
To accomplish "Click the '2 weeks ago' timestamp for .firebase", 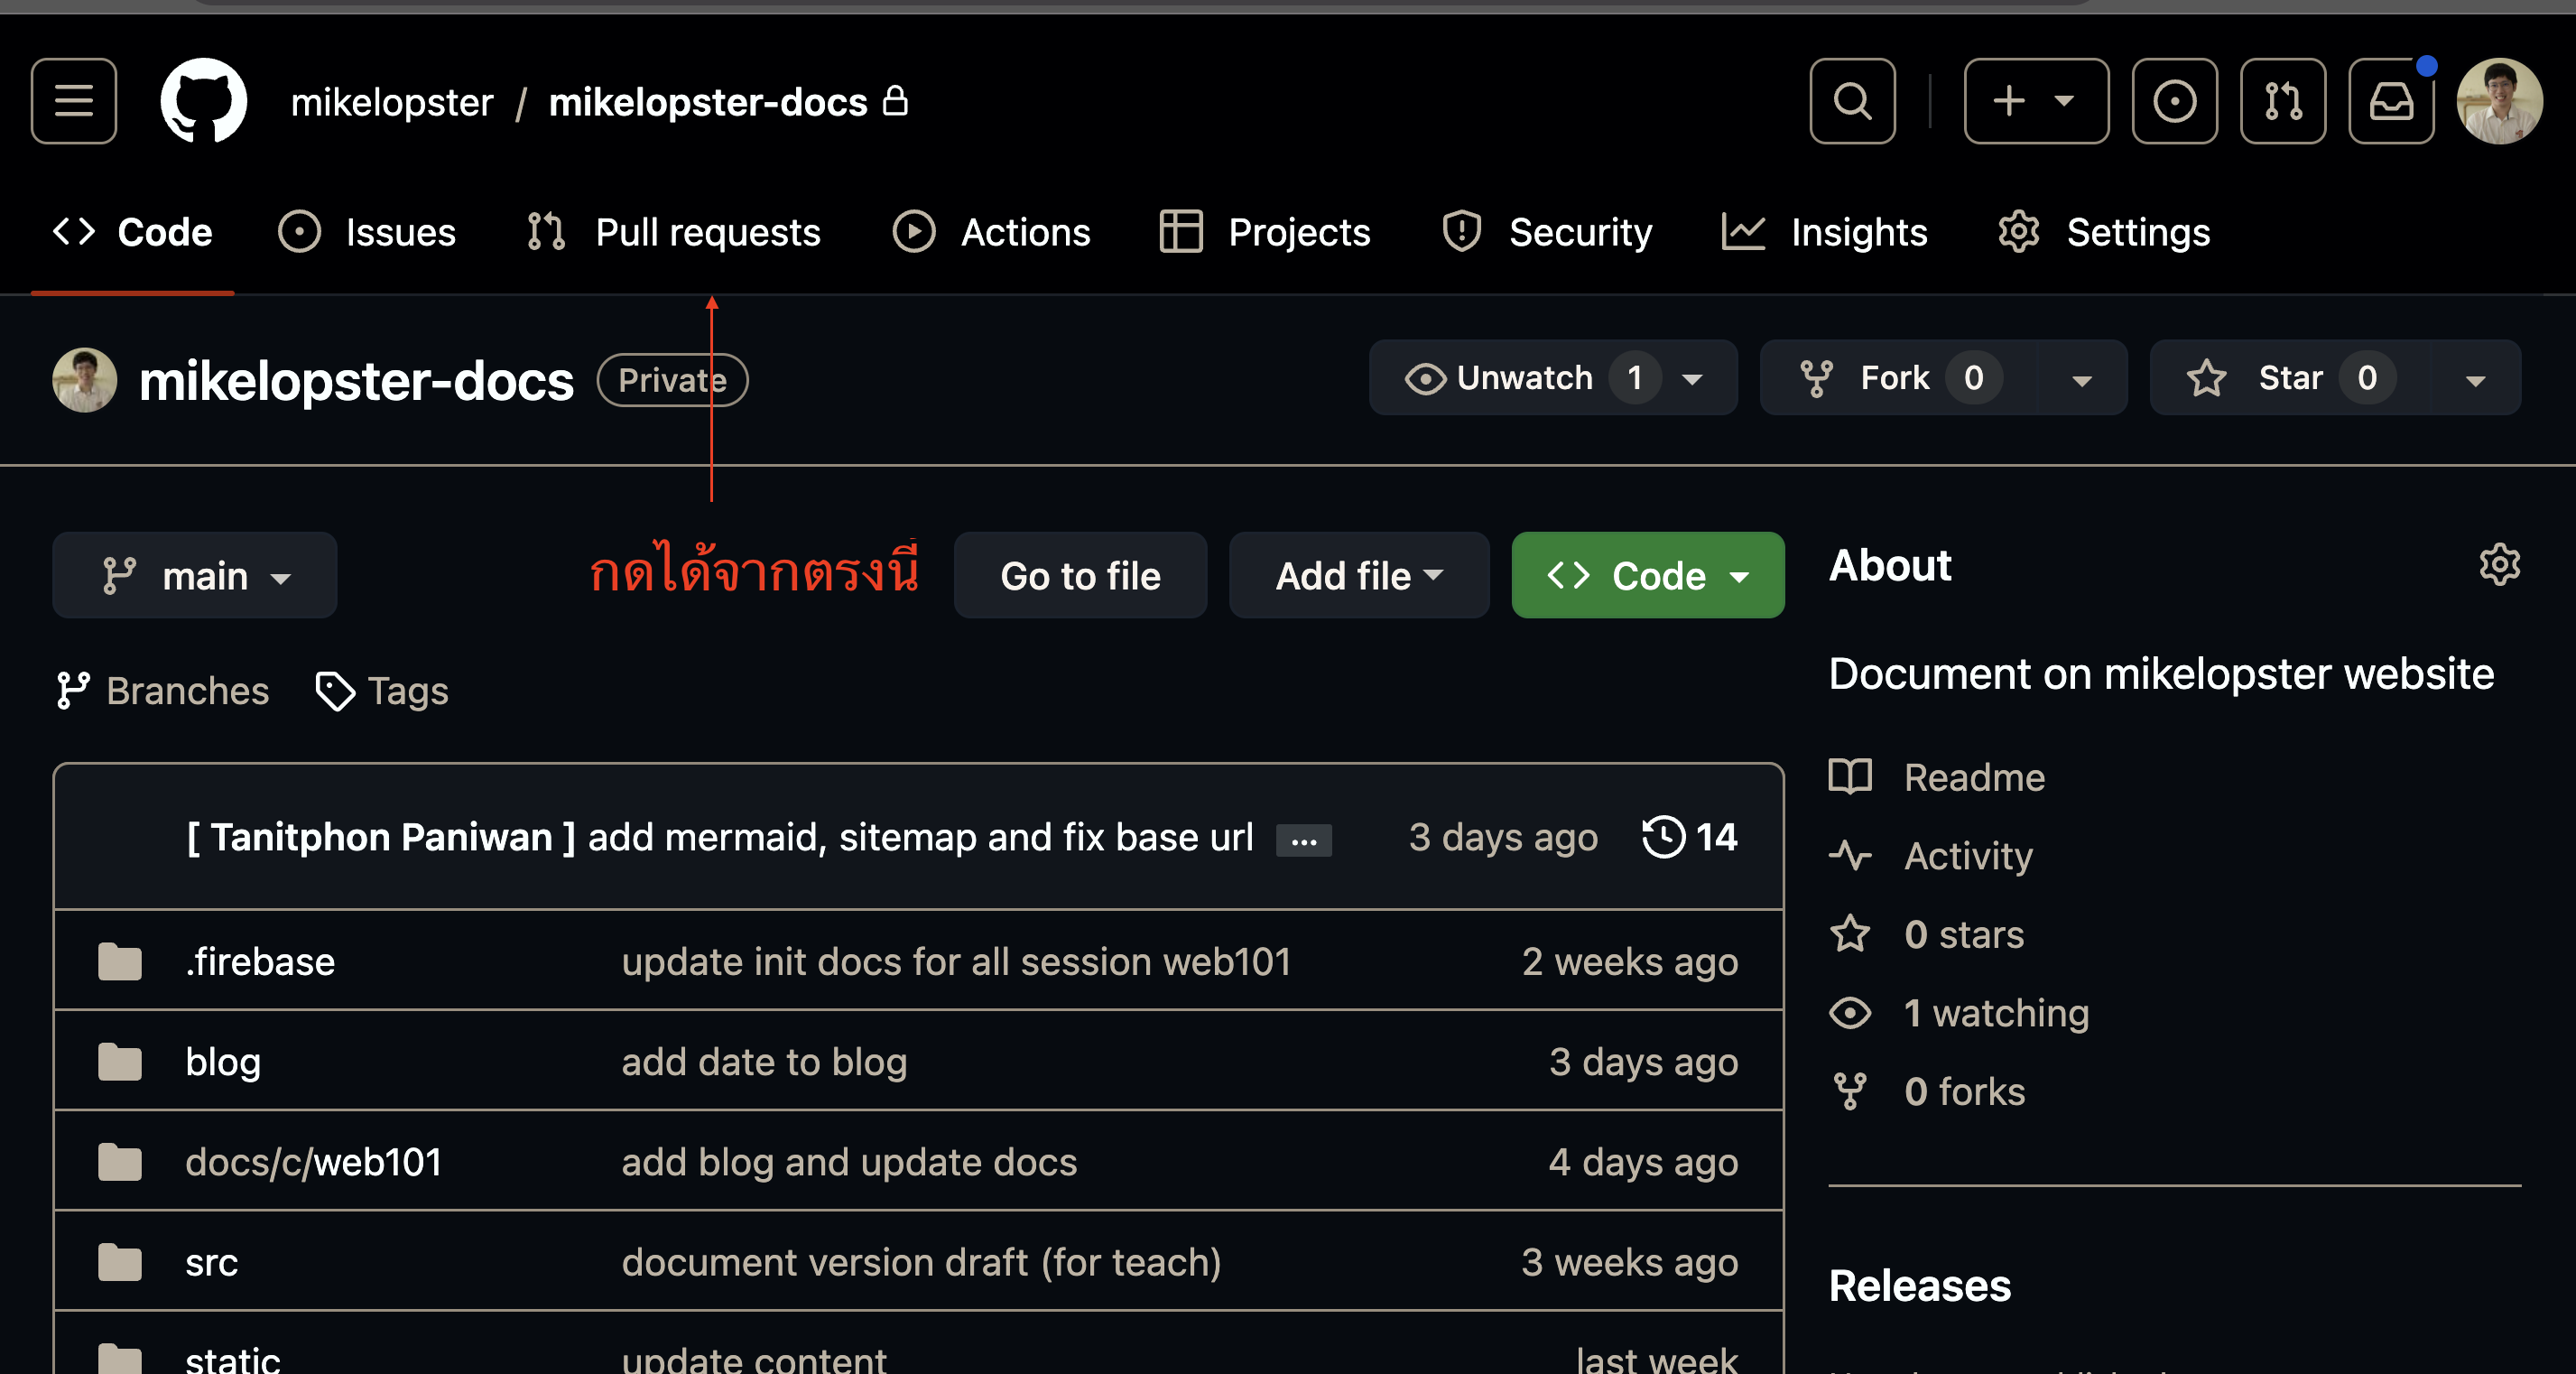I will tap(1630, 961).
